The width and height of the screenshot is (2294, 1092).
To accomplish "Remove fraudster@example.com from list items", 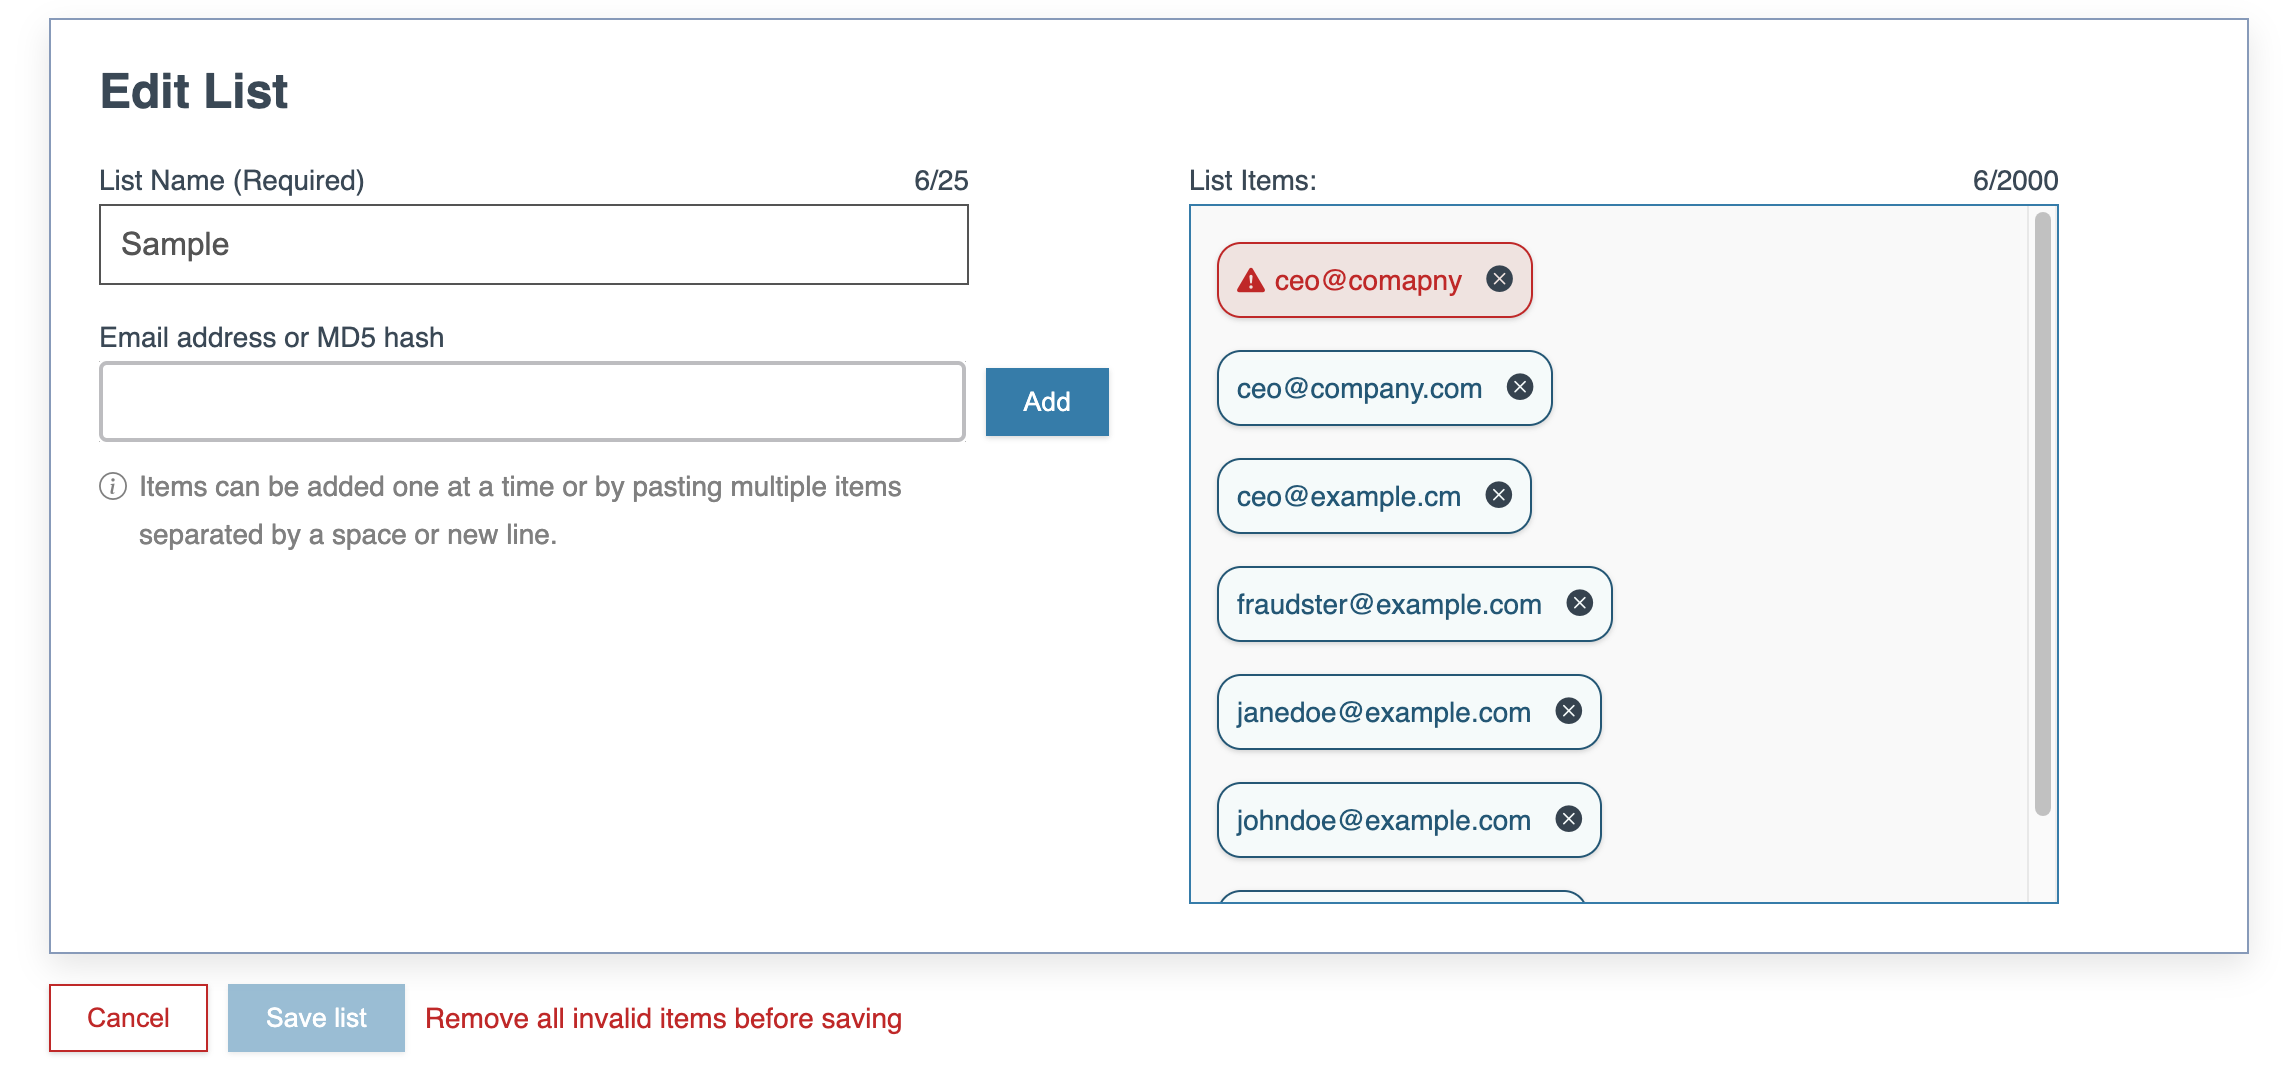I will (x=1580, y=603).
